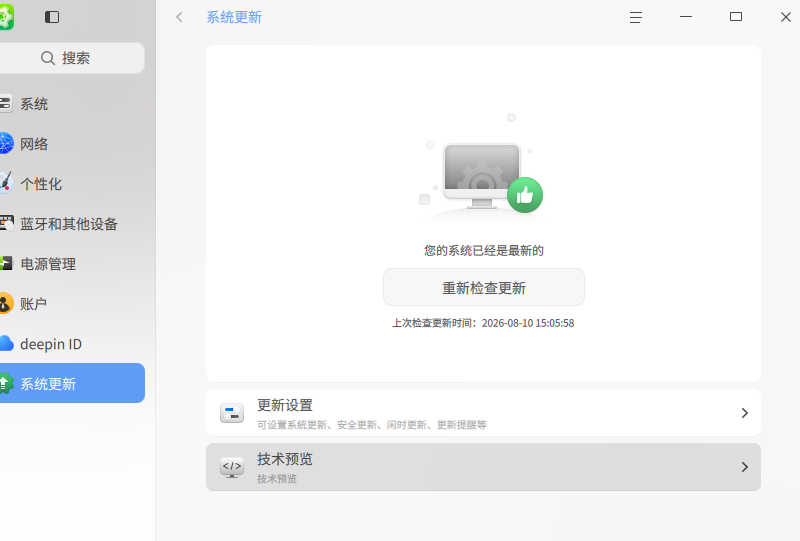Image resolution: width=800 pixels, height=541 pixels.
Task: Click the up-to-date monitor illustration
Action: point(482,175)
